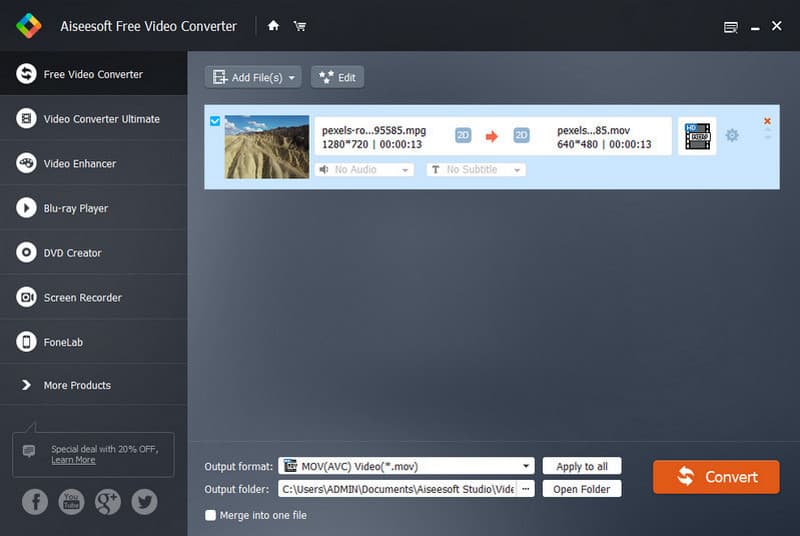Open the shopping cart icon
800x536 pixels.
coord(299,26)
